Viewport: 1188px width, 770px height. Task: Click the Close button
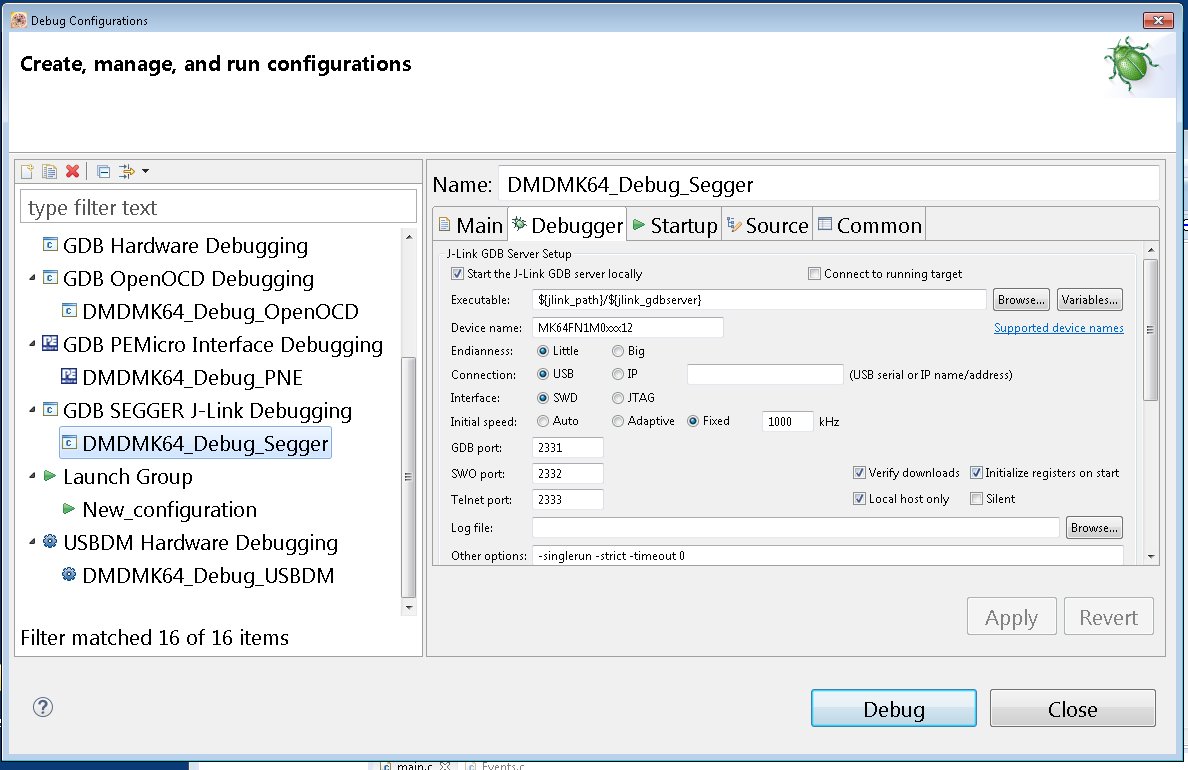click(1073, 709)
